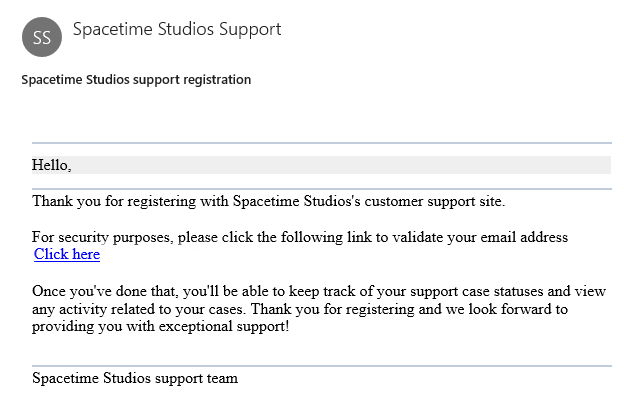Screen dimensions: 624x401
Task: Click the 'For security purposes' sentence
Action: pyautogui.click(x=300, y=237)
